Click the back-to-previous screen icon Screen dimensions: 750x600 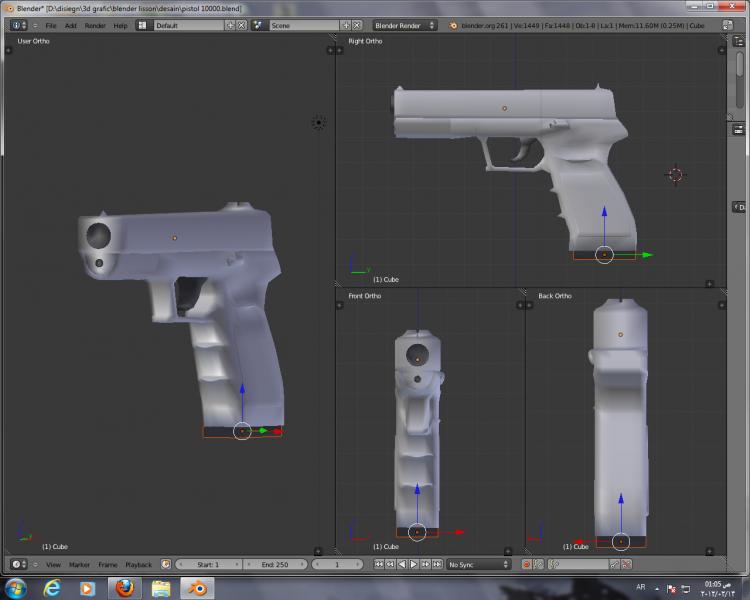coord(728,25)
